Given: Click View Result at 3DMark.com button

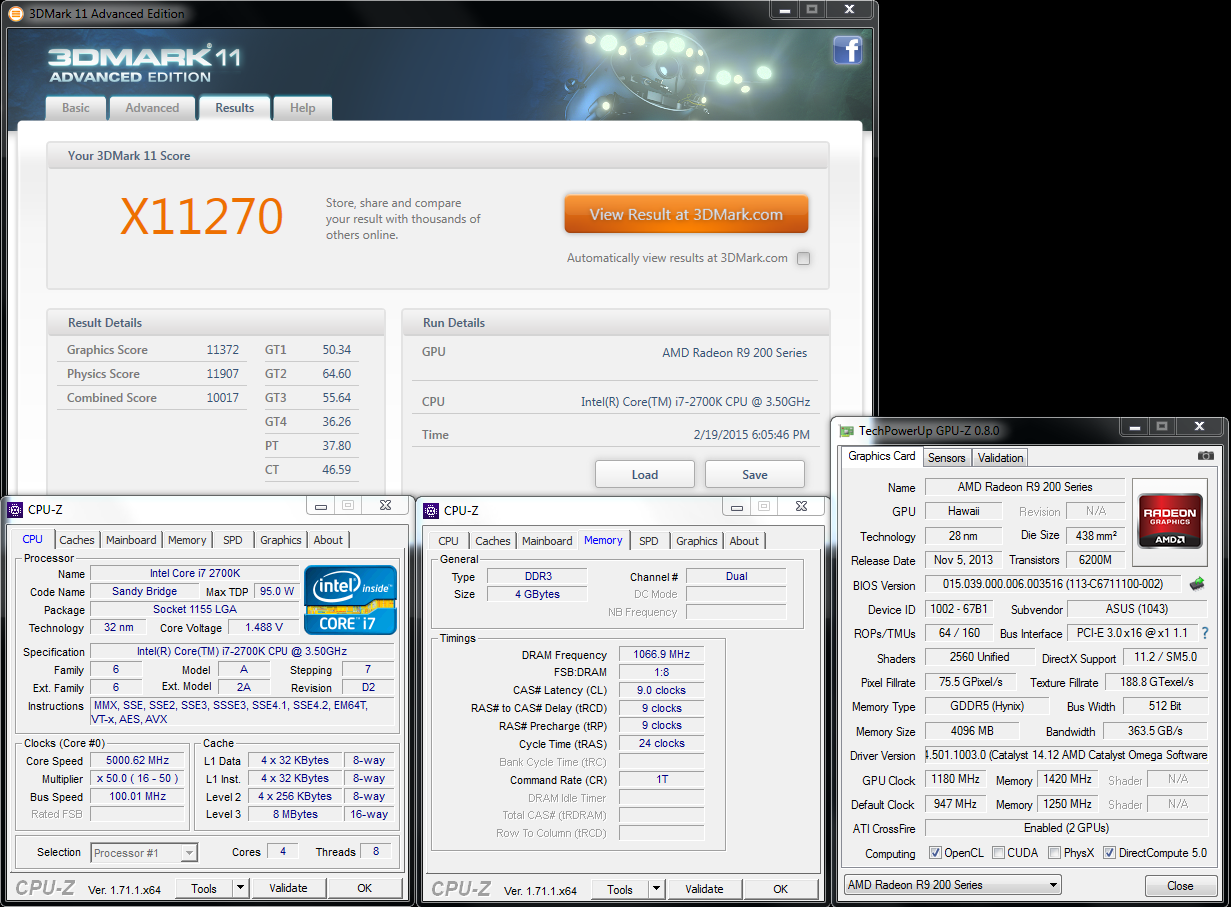Looking at the screenshot, I should tap(686, 214).
